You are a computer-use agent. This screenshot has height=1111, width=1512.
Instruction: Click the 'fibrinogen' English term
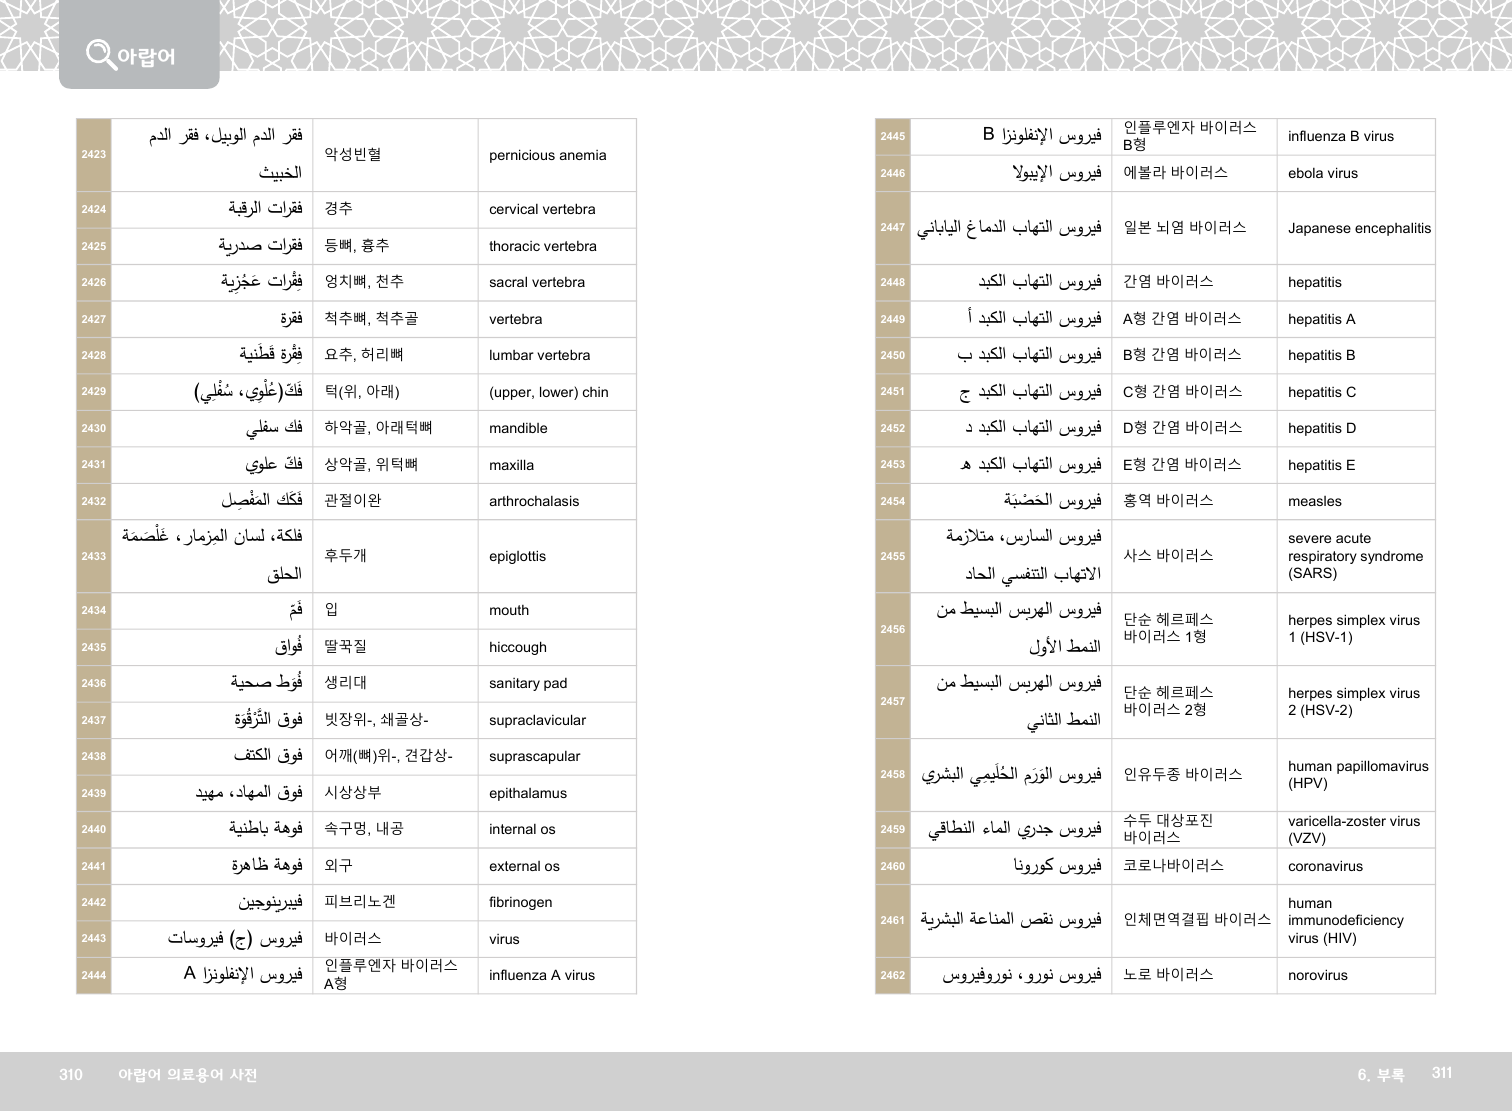point(520,903)
